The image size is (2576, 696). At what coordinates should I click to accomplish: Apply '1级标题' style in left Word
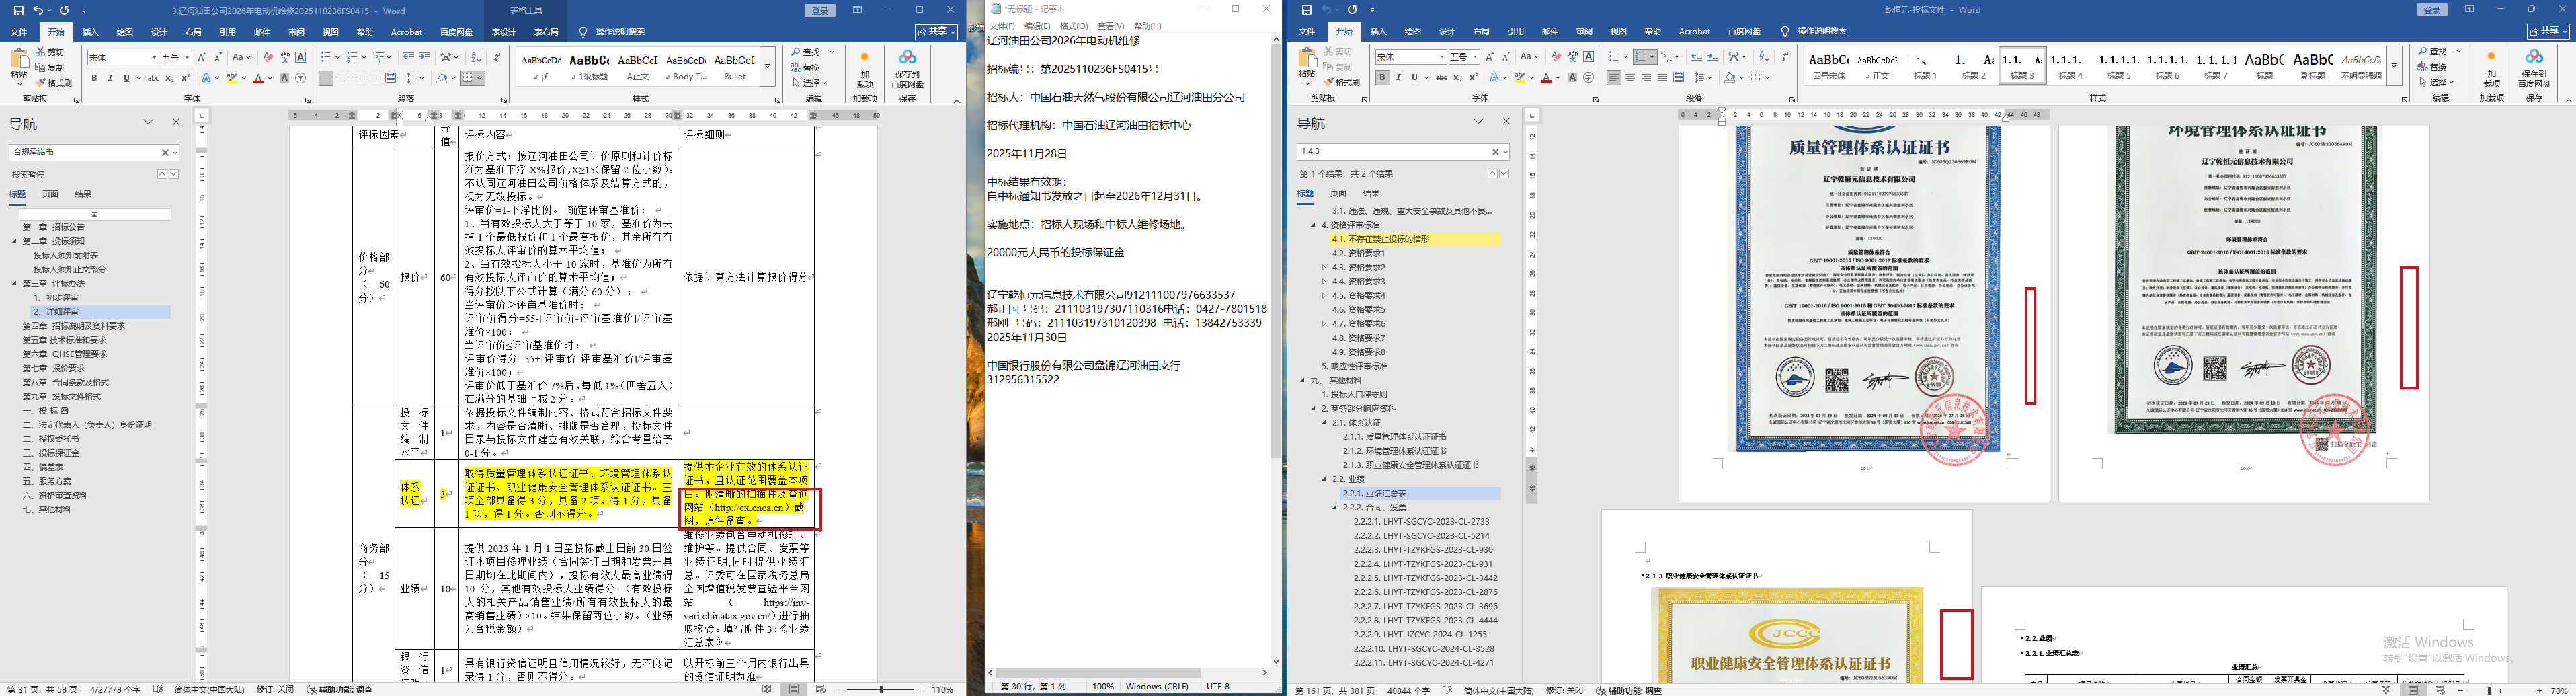[x=589, y=66]
